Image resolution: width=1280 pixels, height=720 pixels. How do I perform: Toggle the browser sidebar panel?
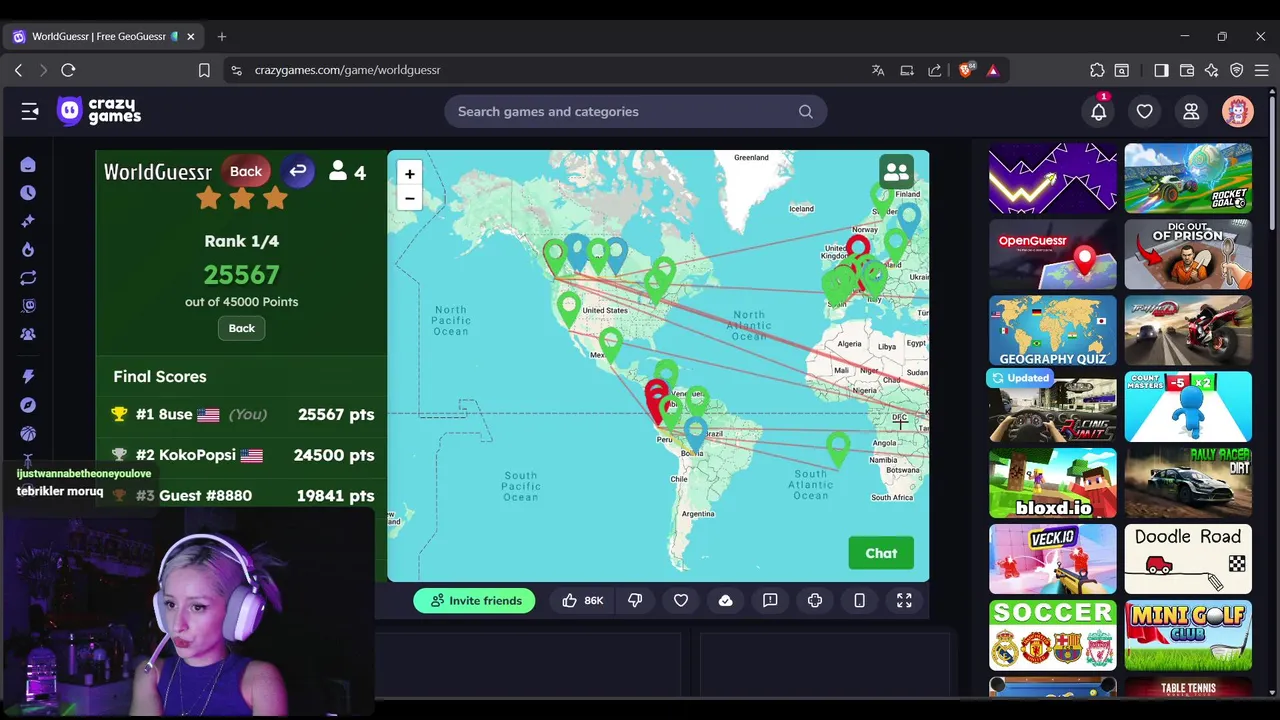click(1161, 70)
